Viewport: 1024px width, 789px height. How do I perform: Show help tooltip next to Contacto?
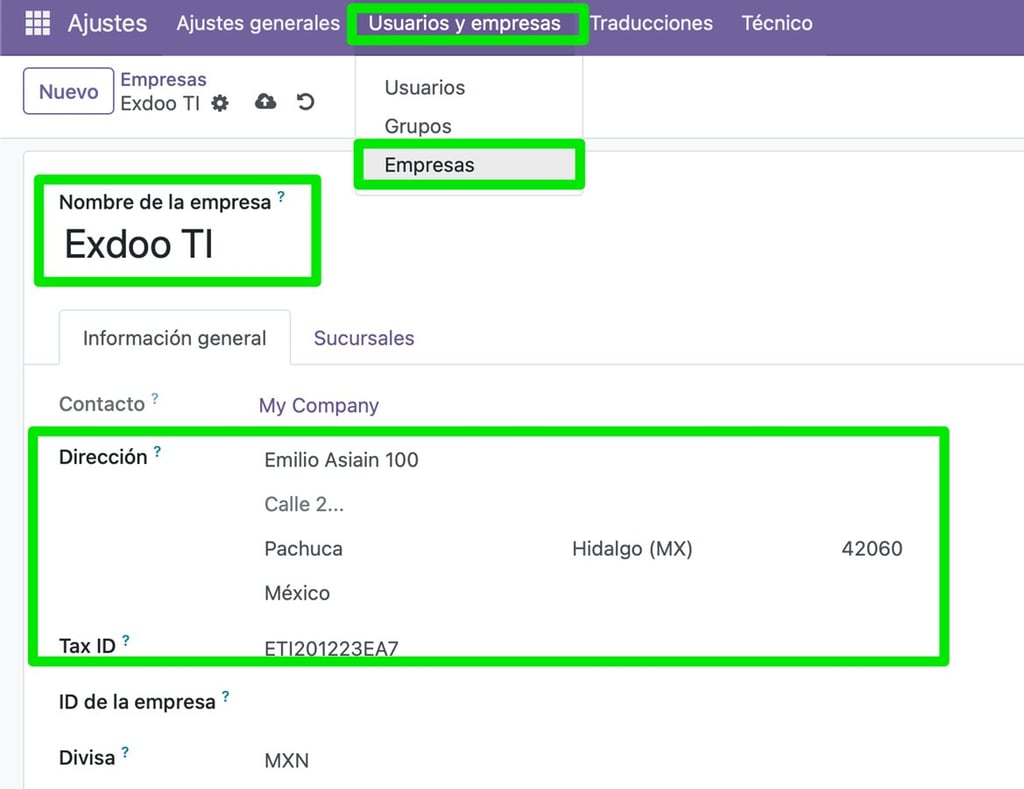155,398
